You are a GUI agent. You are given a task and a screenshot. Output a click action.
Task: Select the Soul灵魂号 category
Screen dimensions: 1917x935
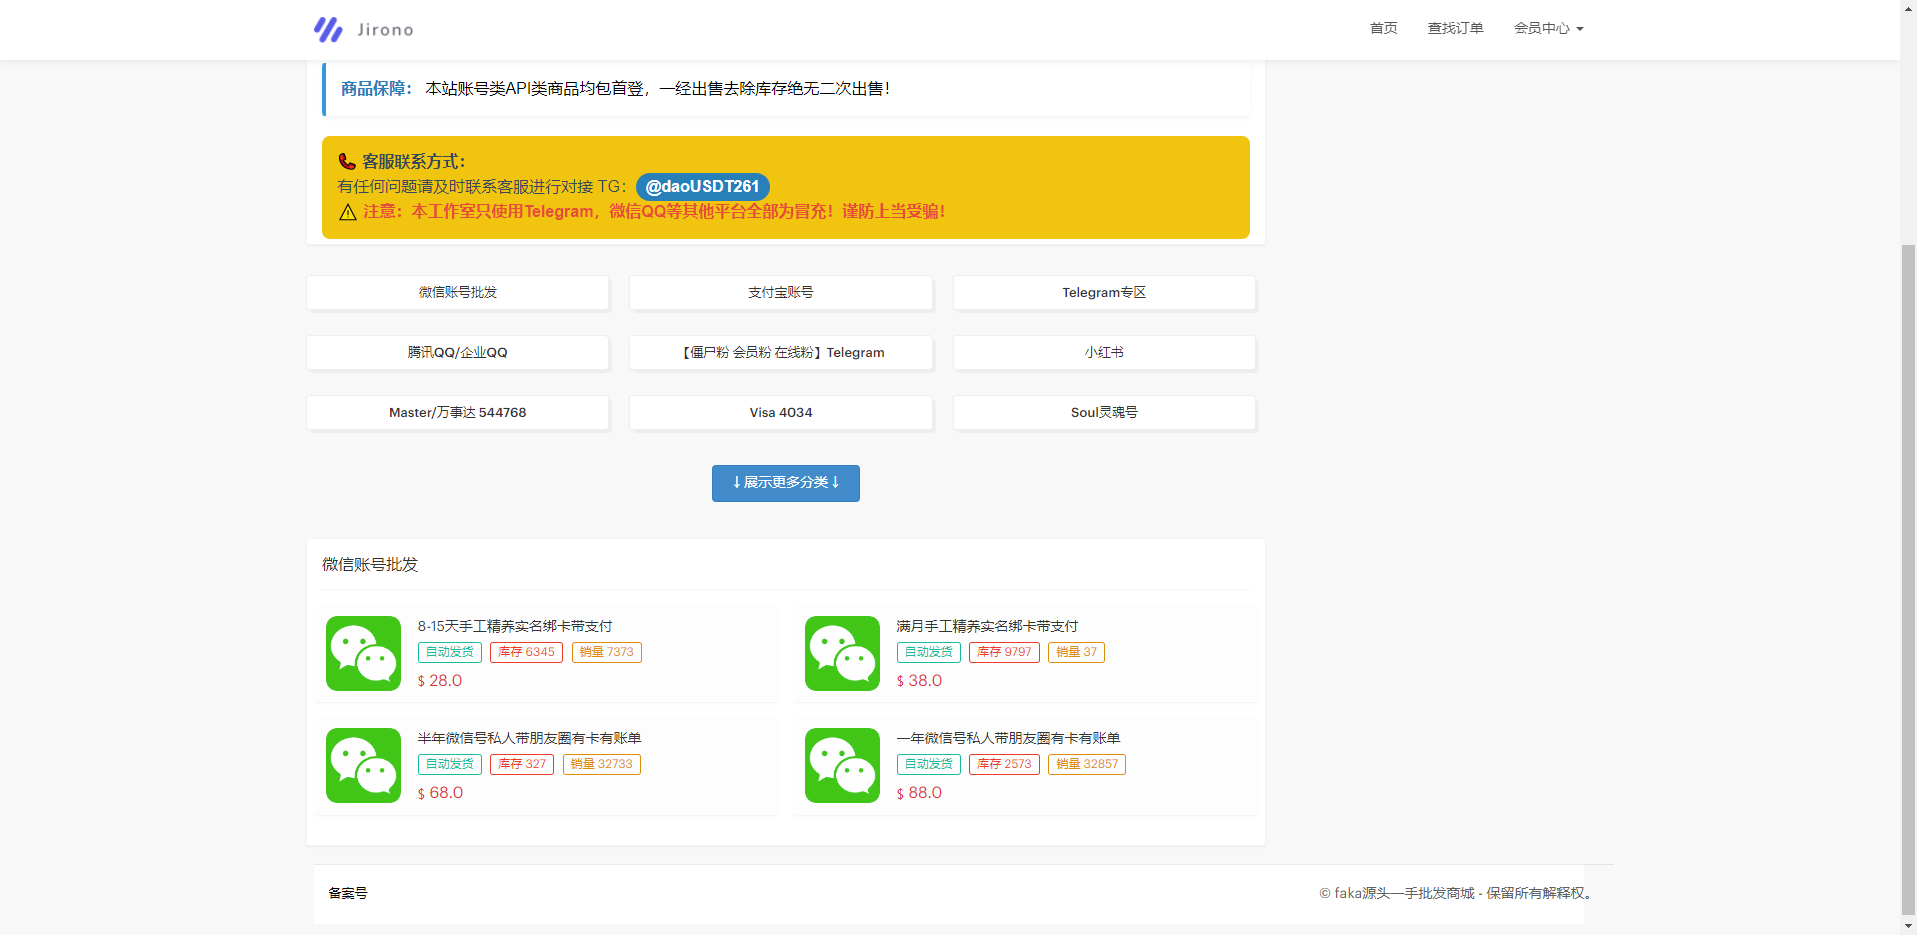tap(1104, 412)
